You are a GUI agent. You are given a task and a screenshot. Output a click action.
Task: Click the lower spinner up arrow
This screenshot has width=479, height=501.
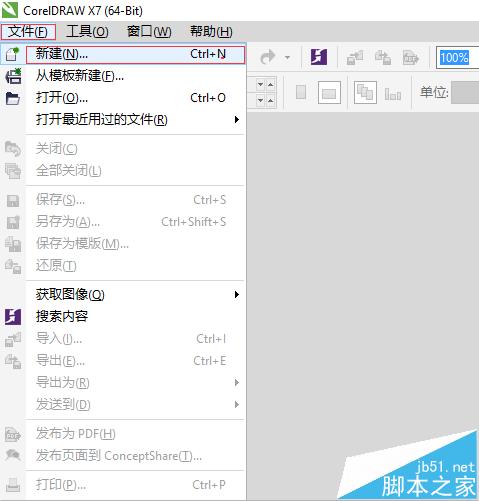coord(271,100)
